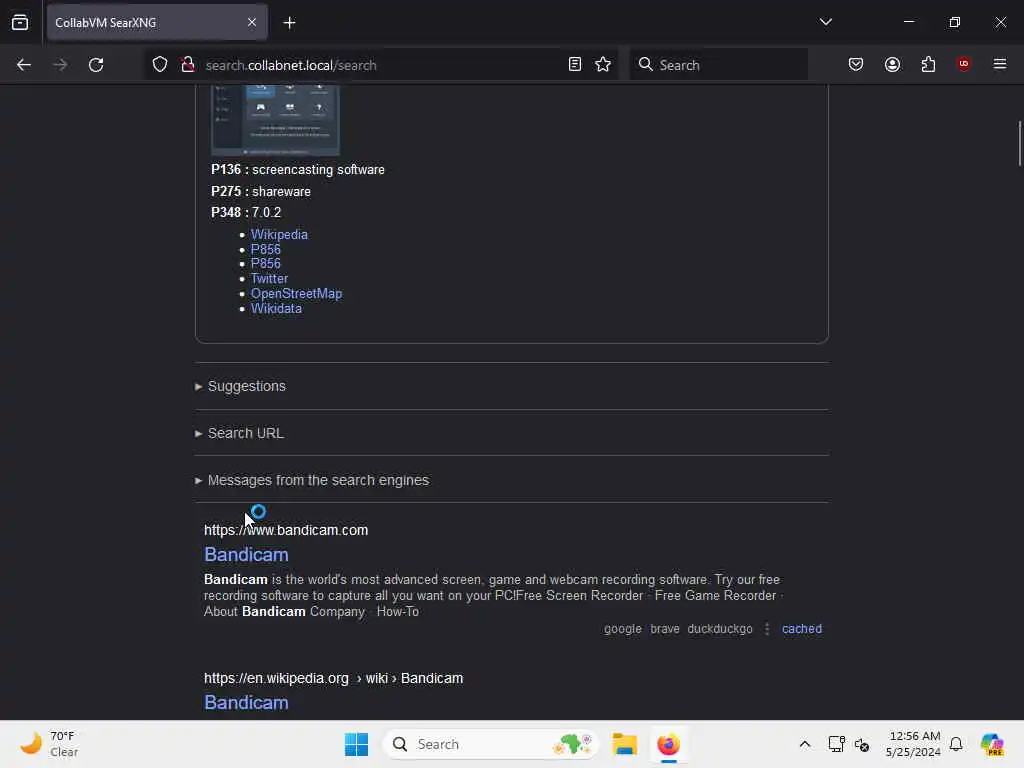Open the Firefox account icon
The height and width of the screenshot is (768, 1024).
[892, 65]
